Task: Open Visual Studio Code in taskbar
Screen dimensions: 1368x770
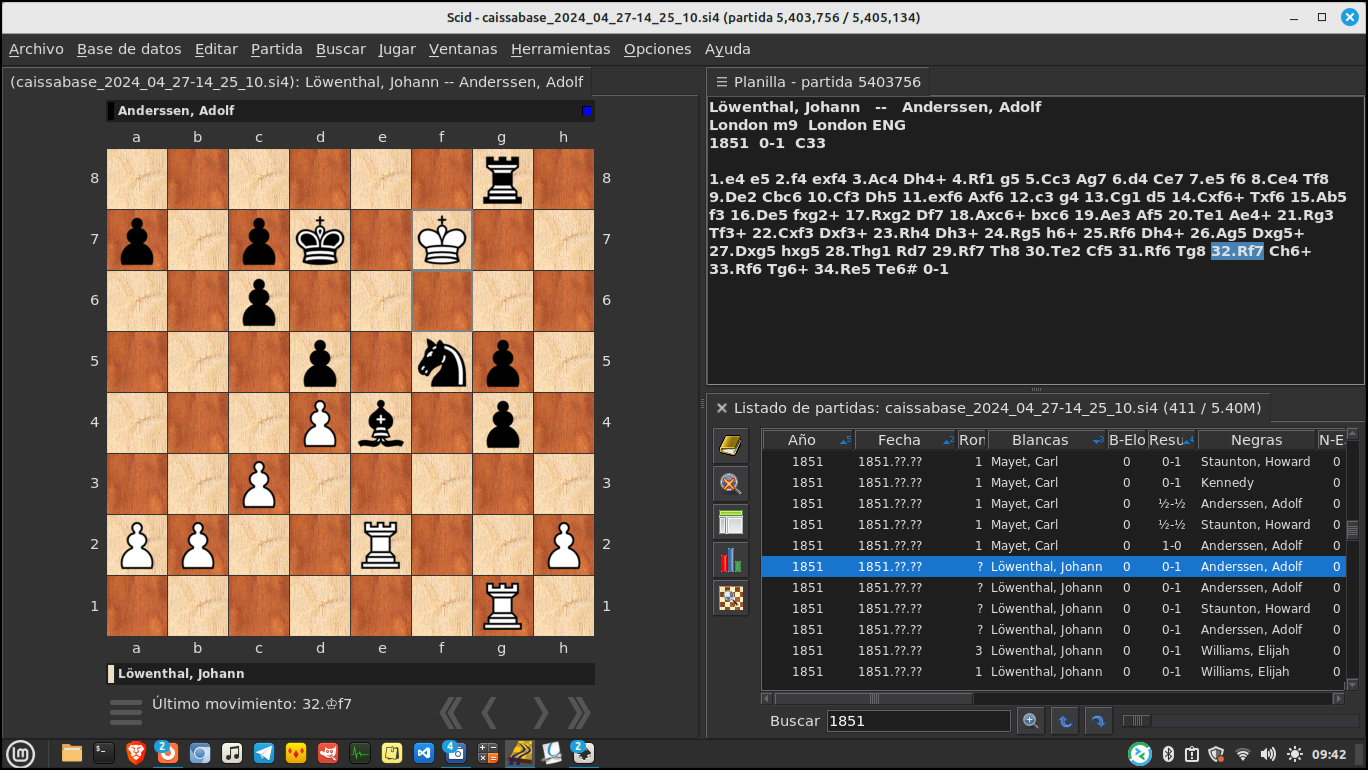Action: coord(424,753)
